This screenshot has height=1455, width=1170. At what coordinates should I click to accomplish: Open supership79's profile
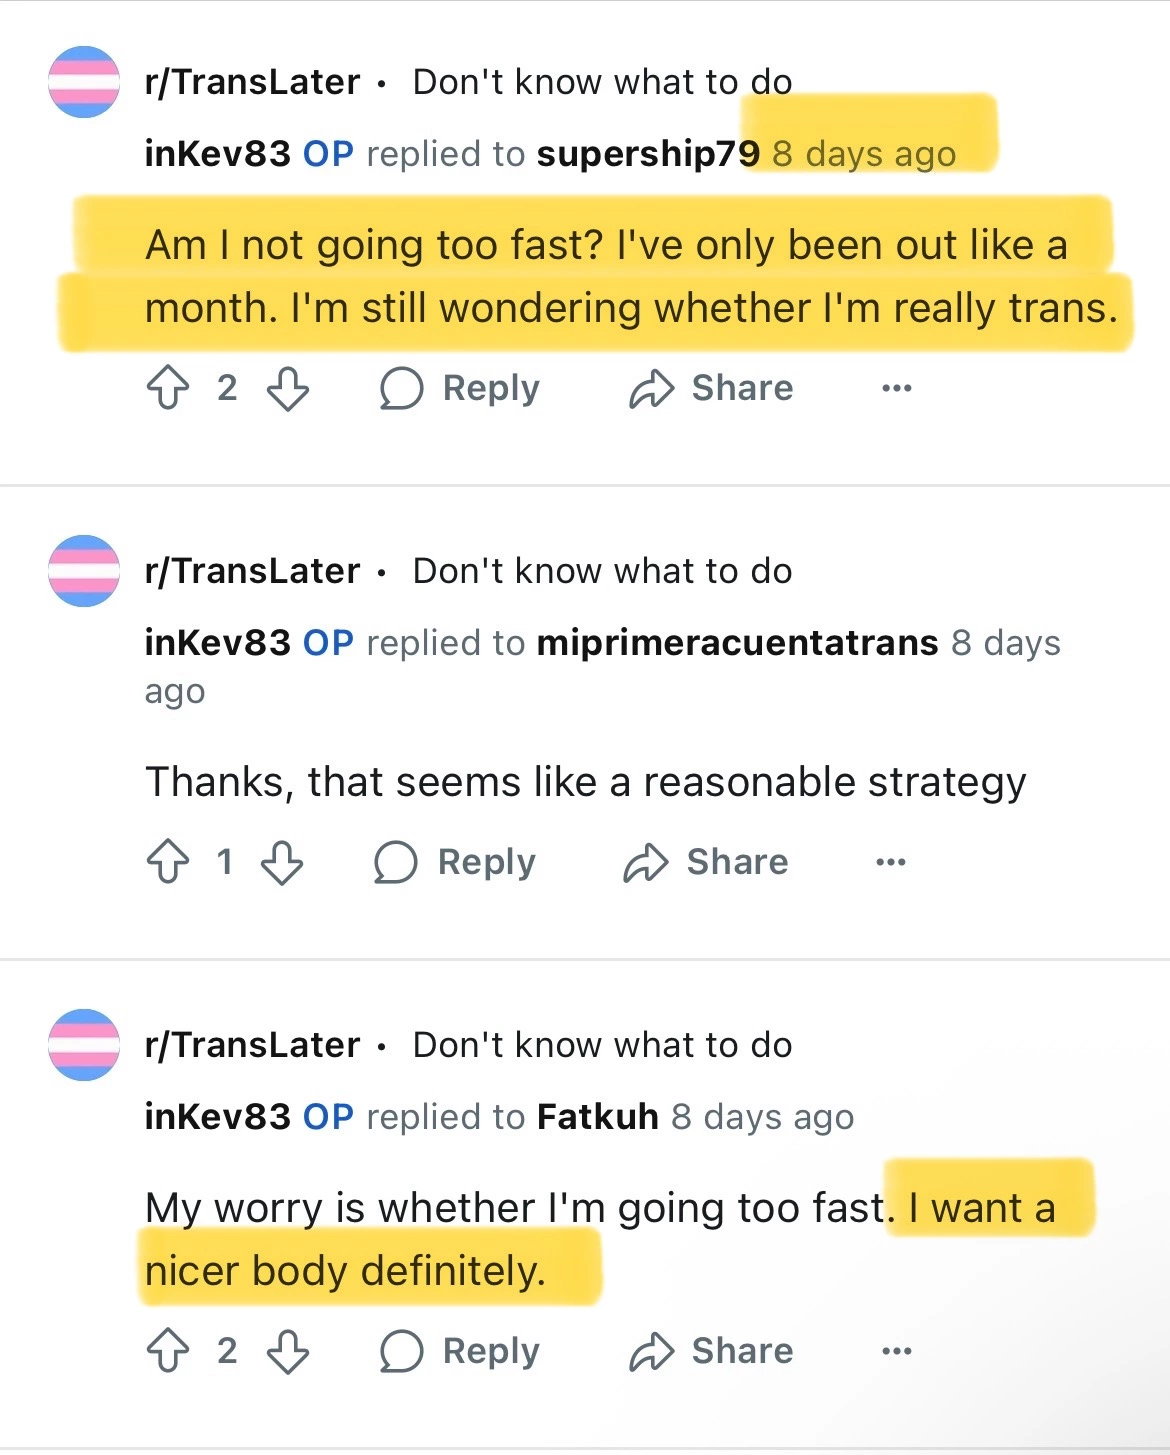pyautogui.click(x=648, y=154)
